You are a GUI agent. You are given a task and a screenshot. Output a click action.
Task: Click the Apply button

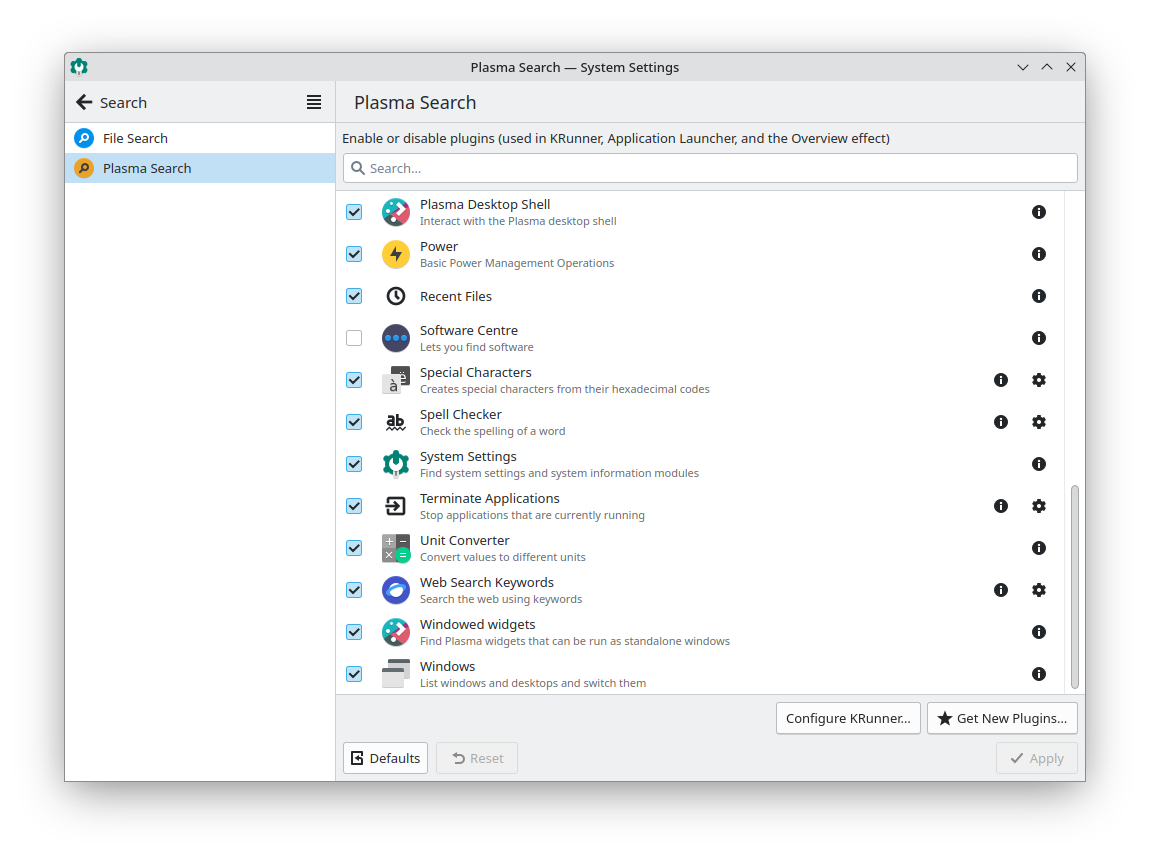point(1036,758)
